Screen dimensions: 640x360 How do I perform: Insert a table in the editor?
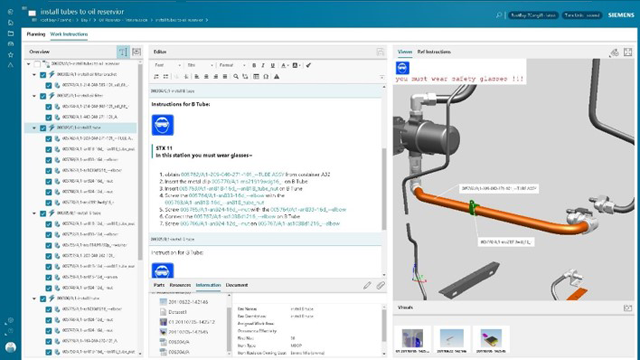(x=256, y=76)
